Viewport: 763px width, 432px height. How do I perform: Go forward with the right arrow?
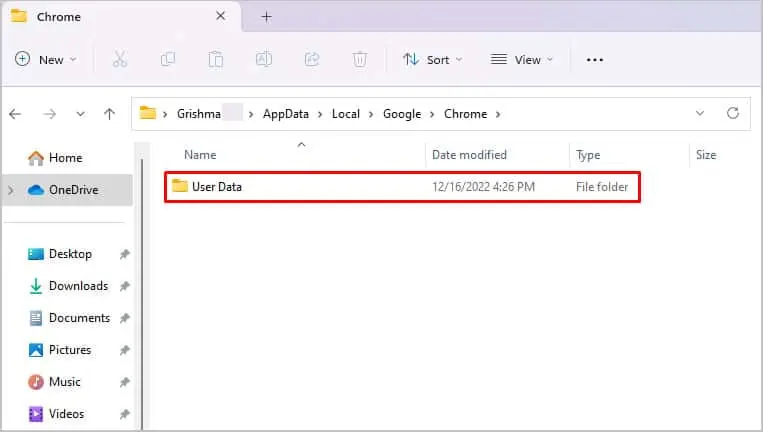49,114
